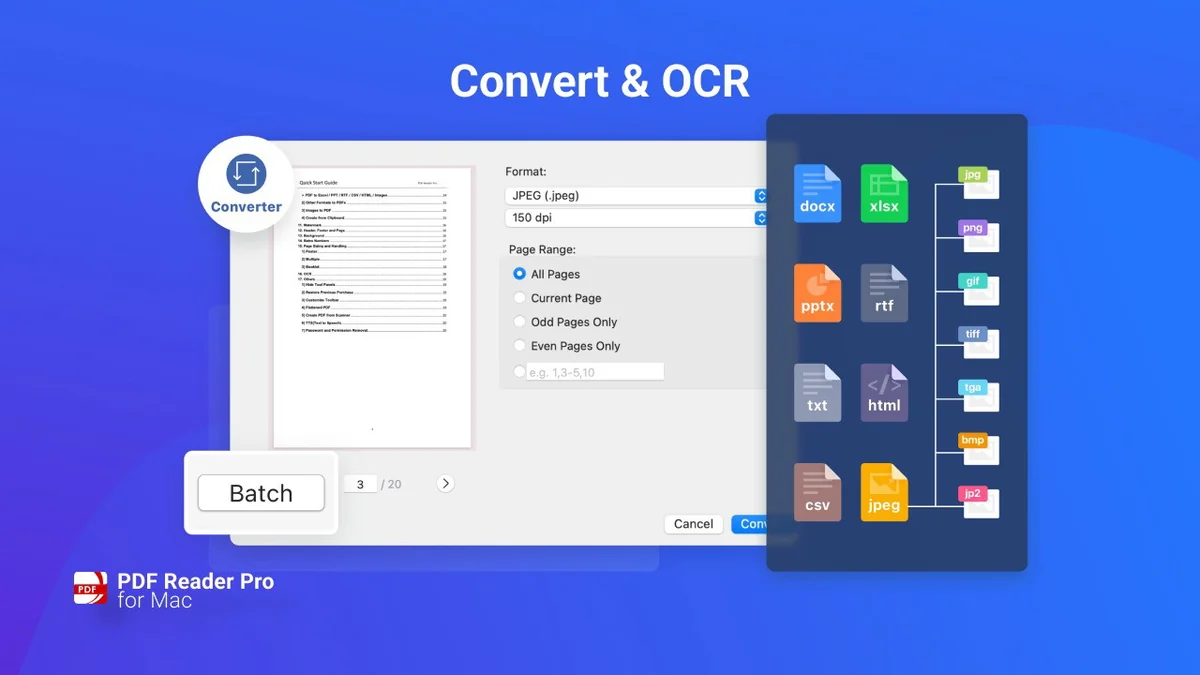Viewport: 1200px width, 675px height.
Task: Click the custom page range input field
Action: pos(595,372)
